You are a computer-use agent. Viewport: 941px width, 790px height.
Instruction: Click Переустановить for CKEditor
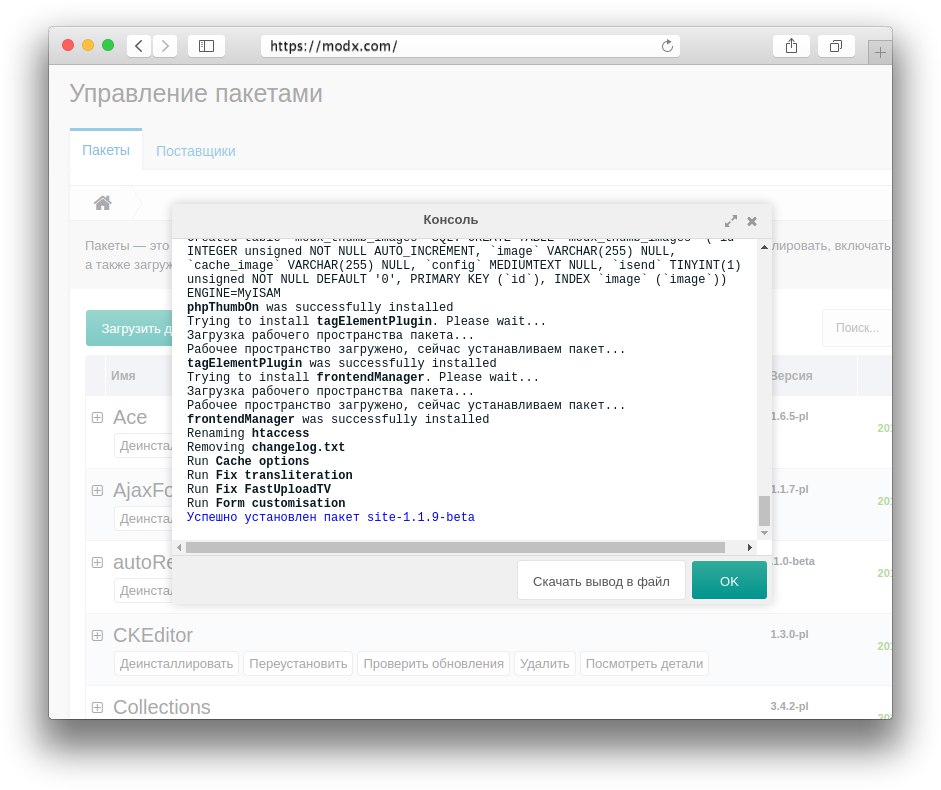coord(298,663)
